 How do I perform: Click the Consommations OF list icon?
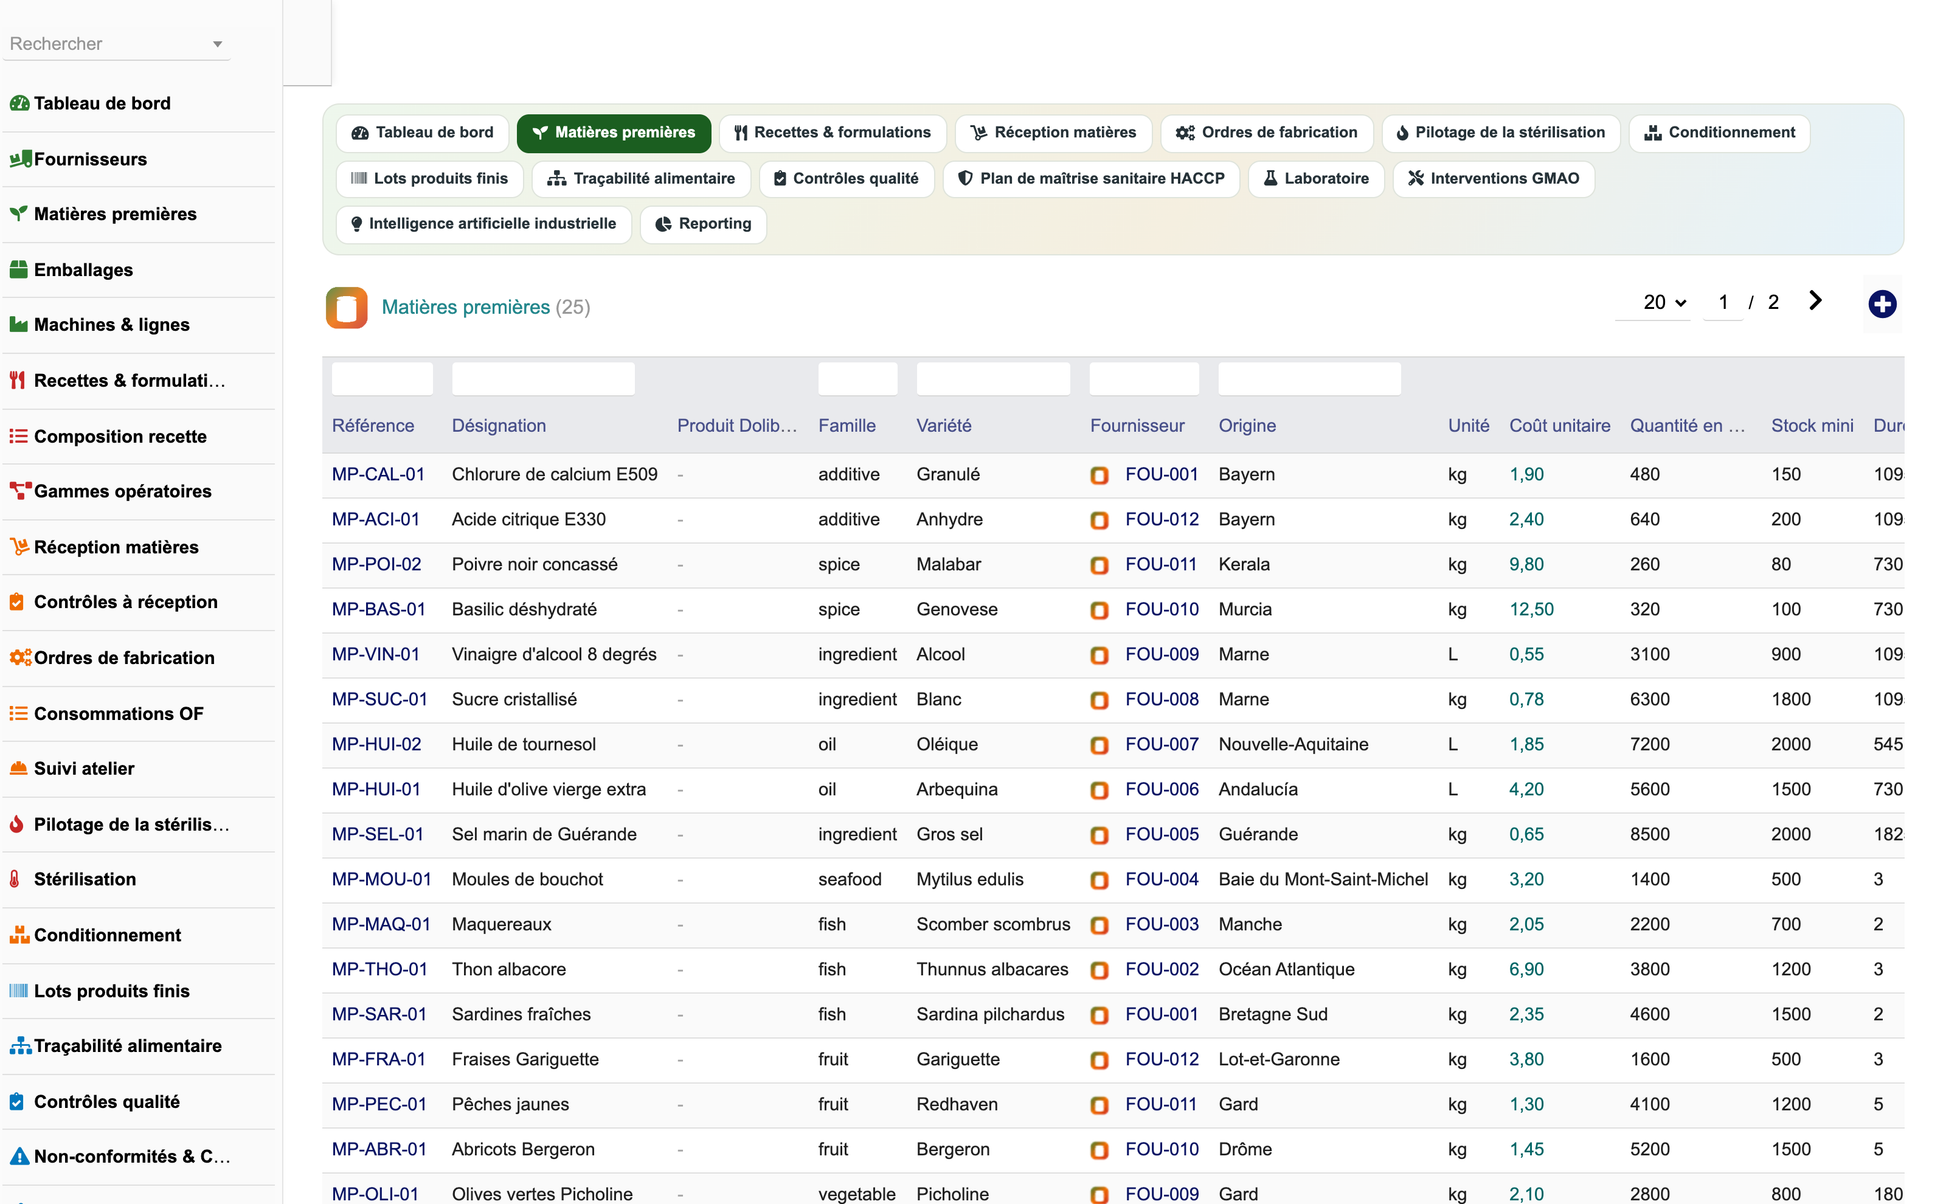pos(19,713)
